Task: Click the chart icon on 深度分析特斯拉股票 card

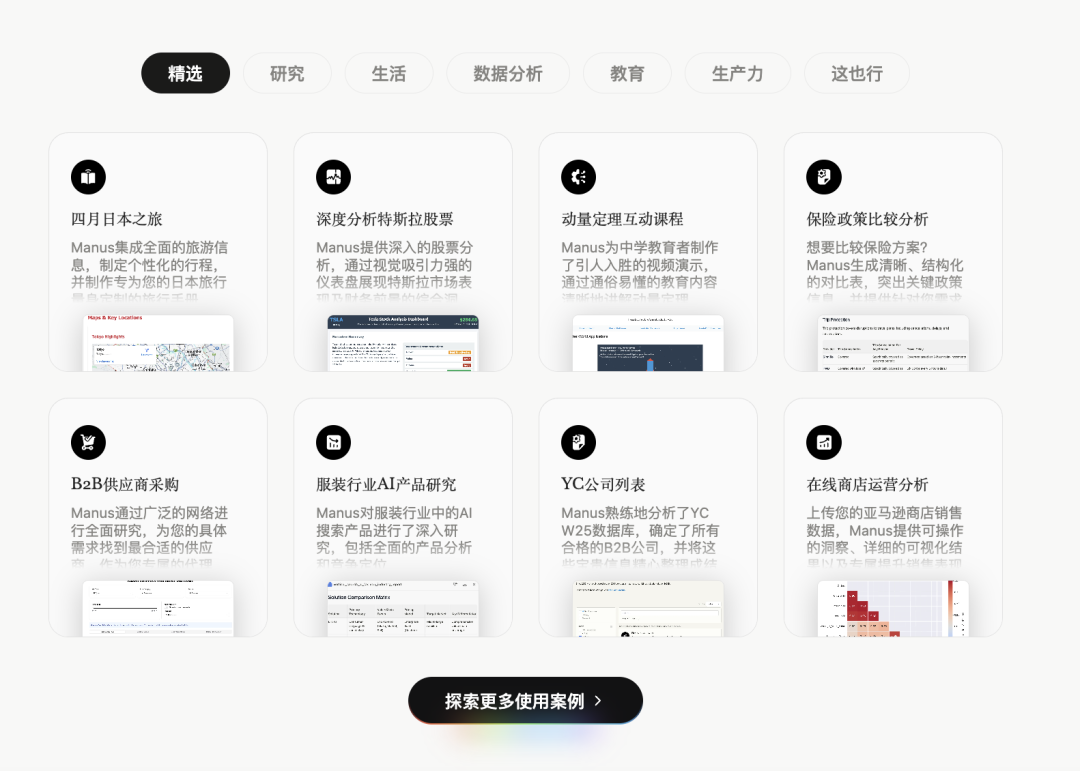Action: click(x=333, y=177)
